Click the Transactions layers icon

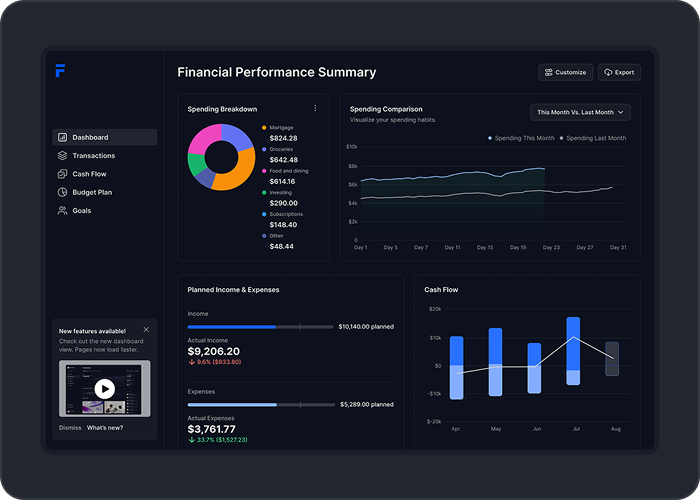coord(62,156)
